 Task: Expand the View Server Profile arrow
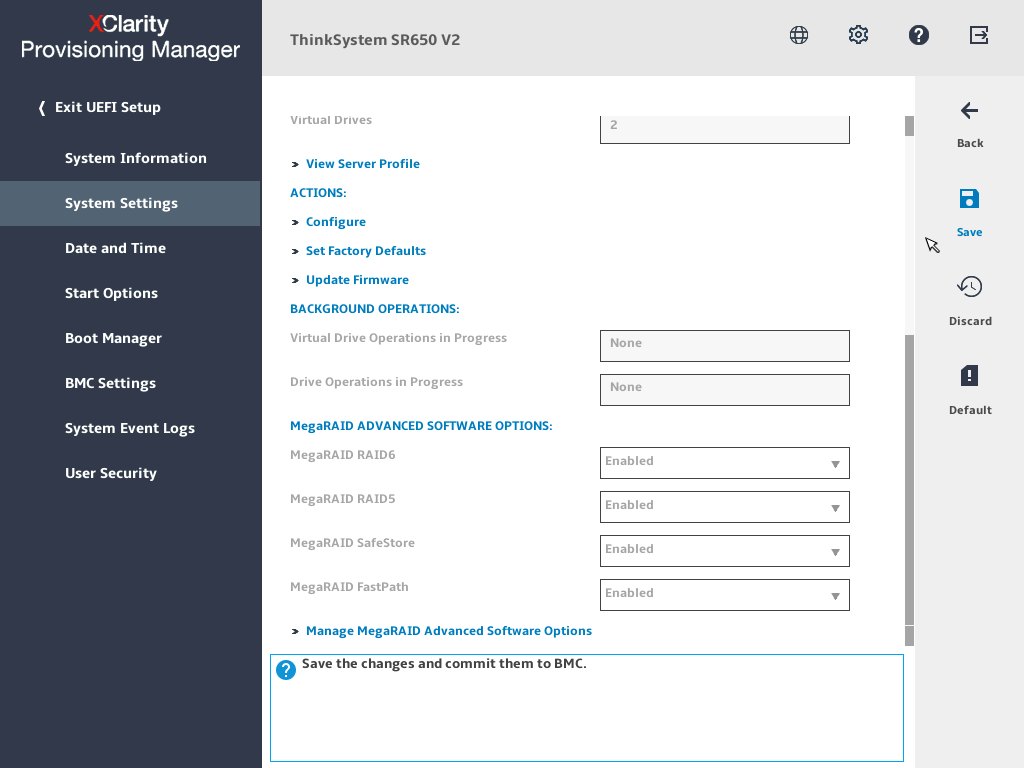[295, 165]
